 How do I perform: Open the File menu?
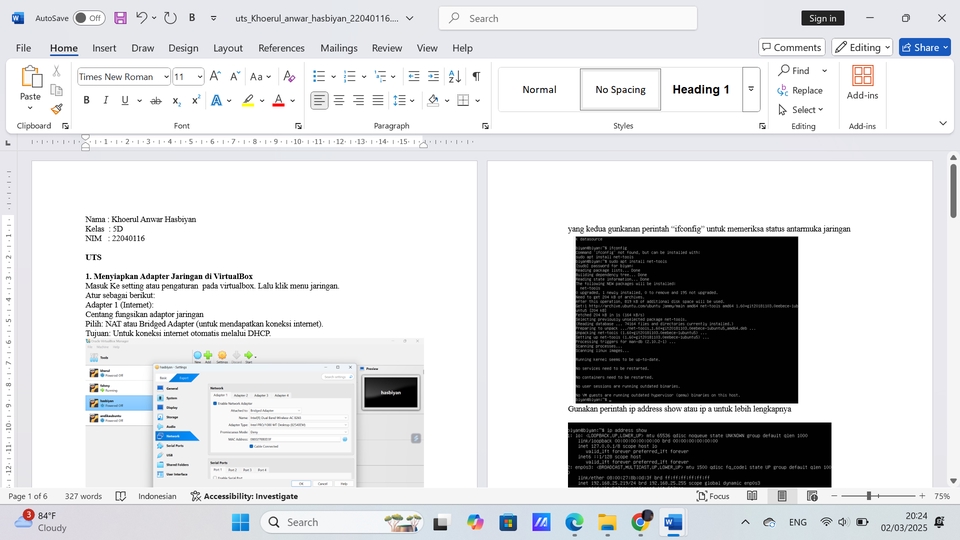[23, 48]
